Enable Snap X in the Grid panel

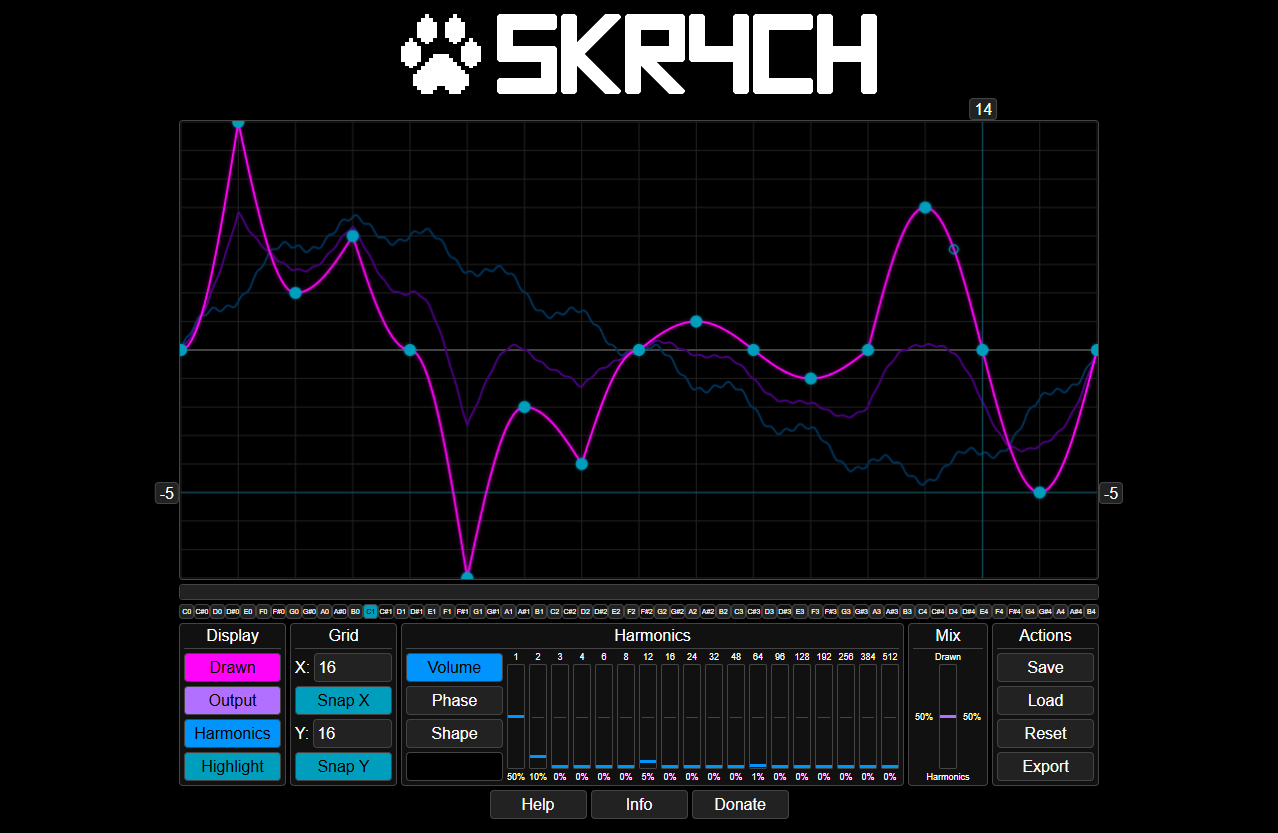343,700
